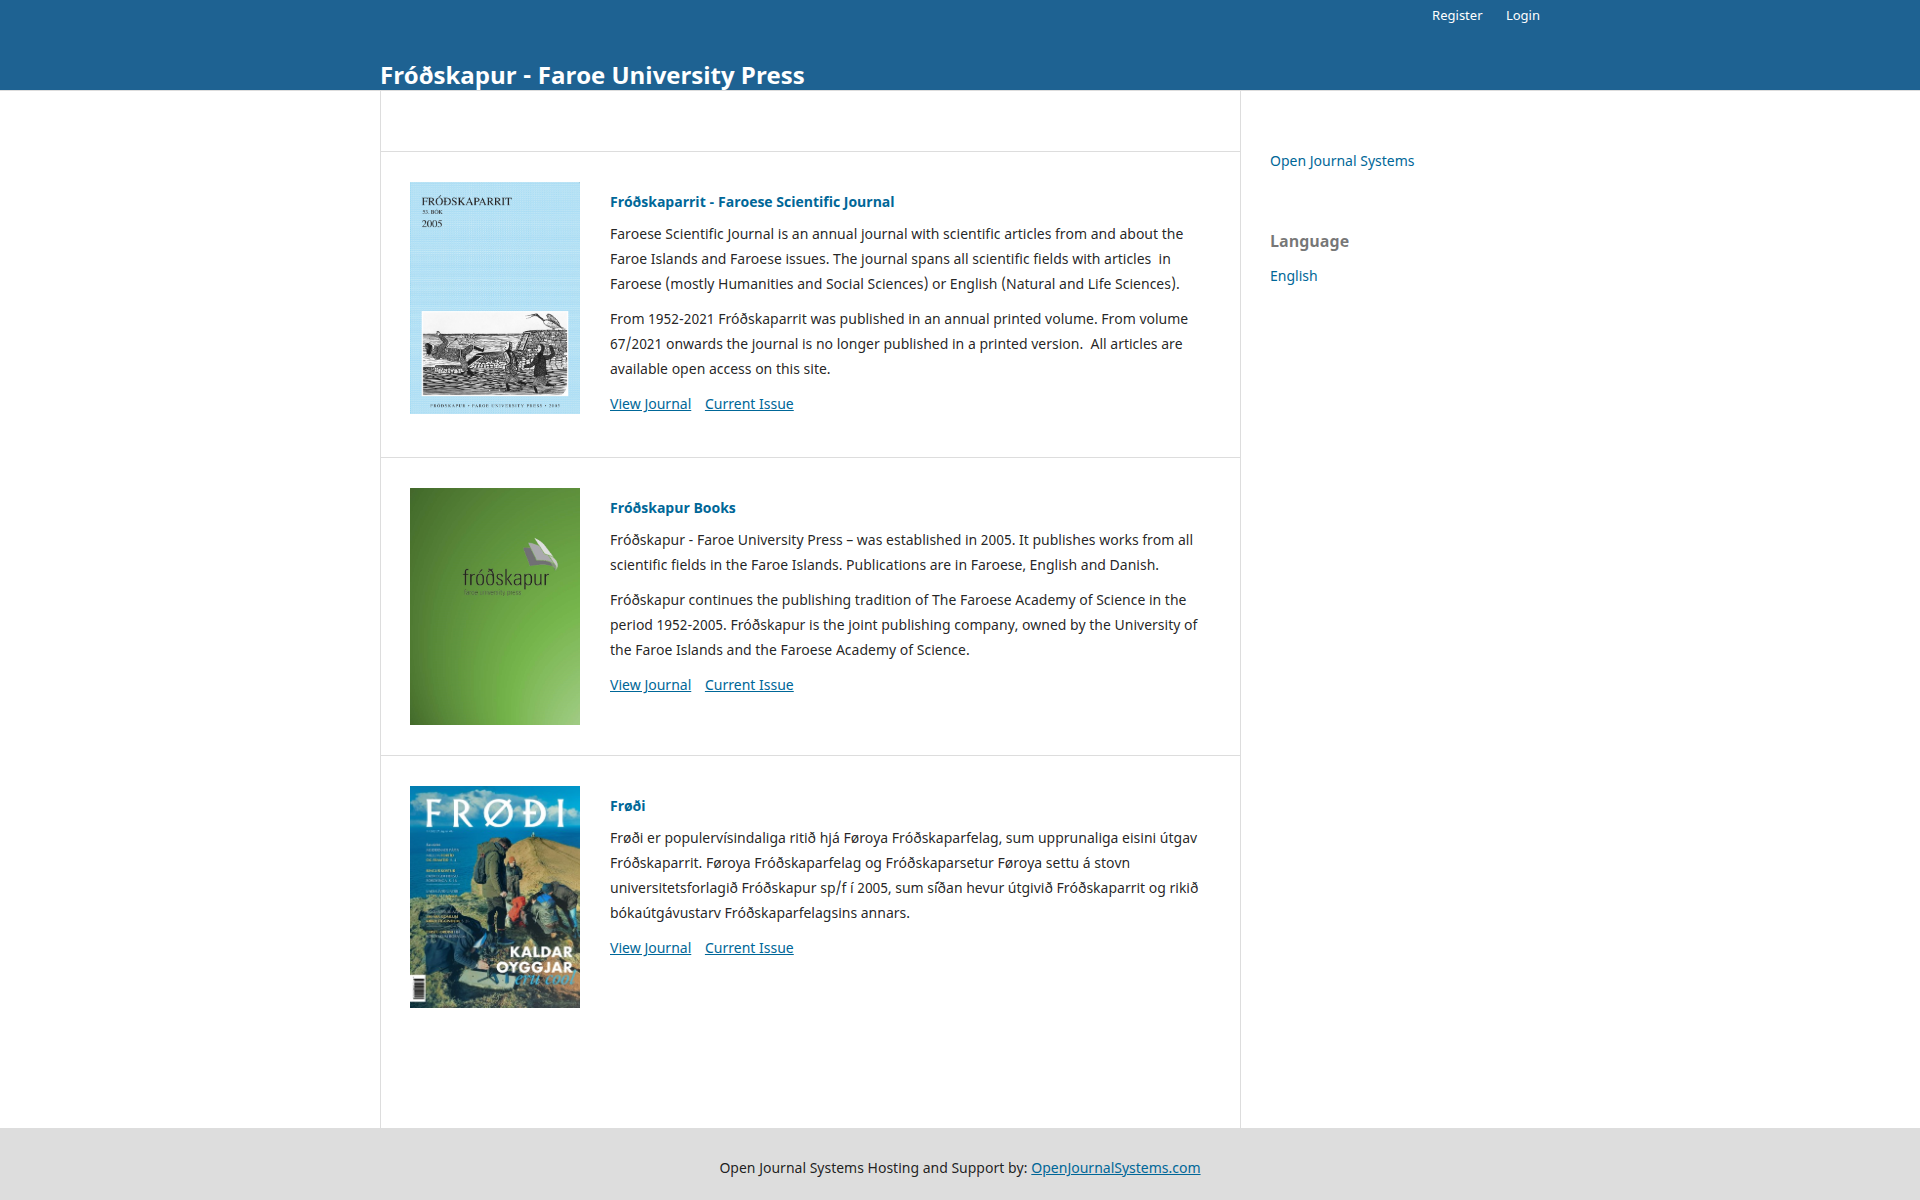The image size is (1920, 1200).
Task: Open the Frøði journal title link
Action: pyautogui.click(x=627, y=806)
